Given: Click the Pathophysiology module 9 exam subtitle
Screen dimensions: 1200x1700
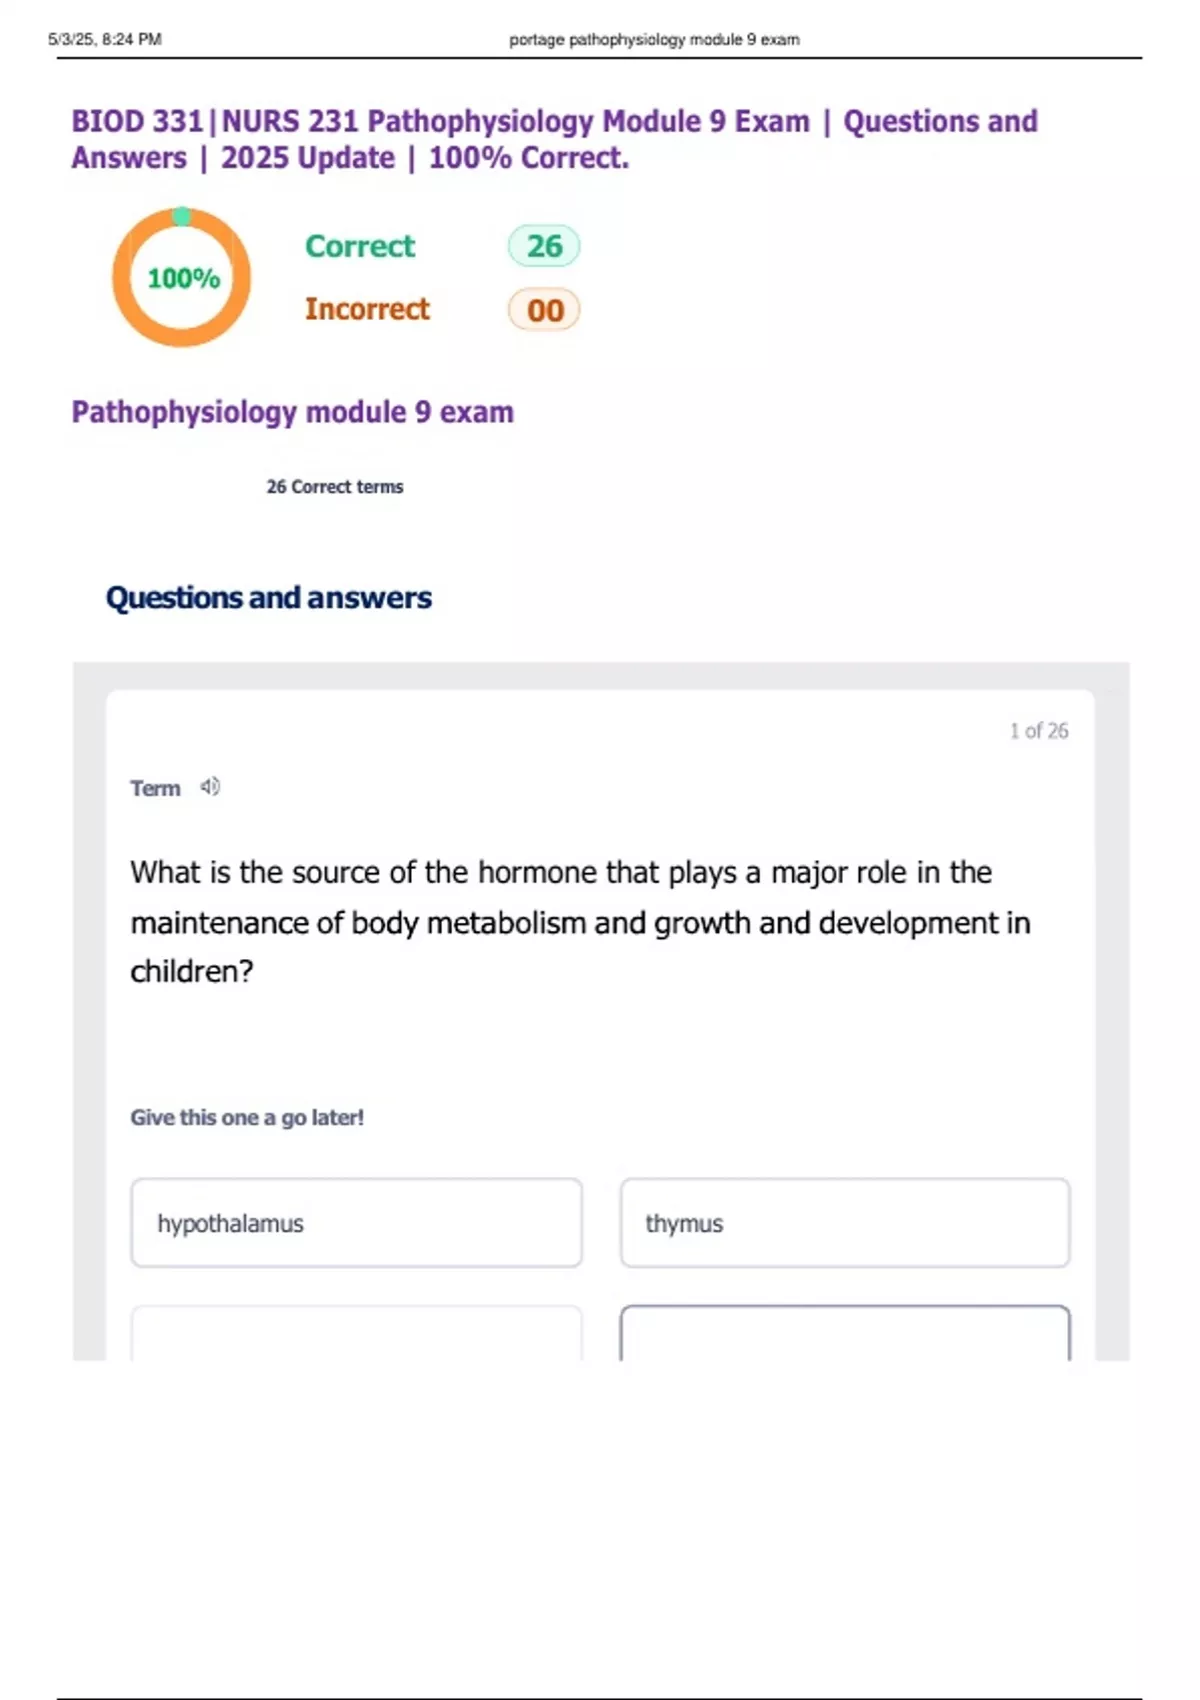Looking at the screenshot, I should point(292,412).
